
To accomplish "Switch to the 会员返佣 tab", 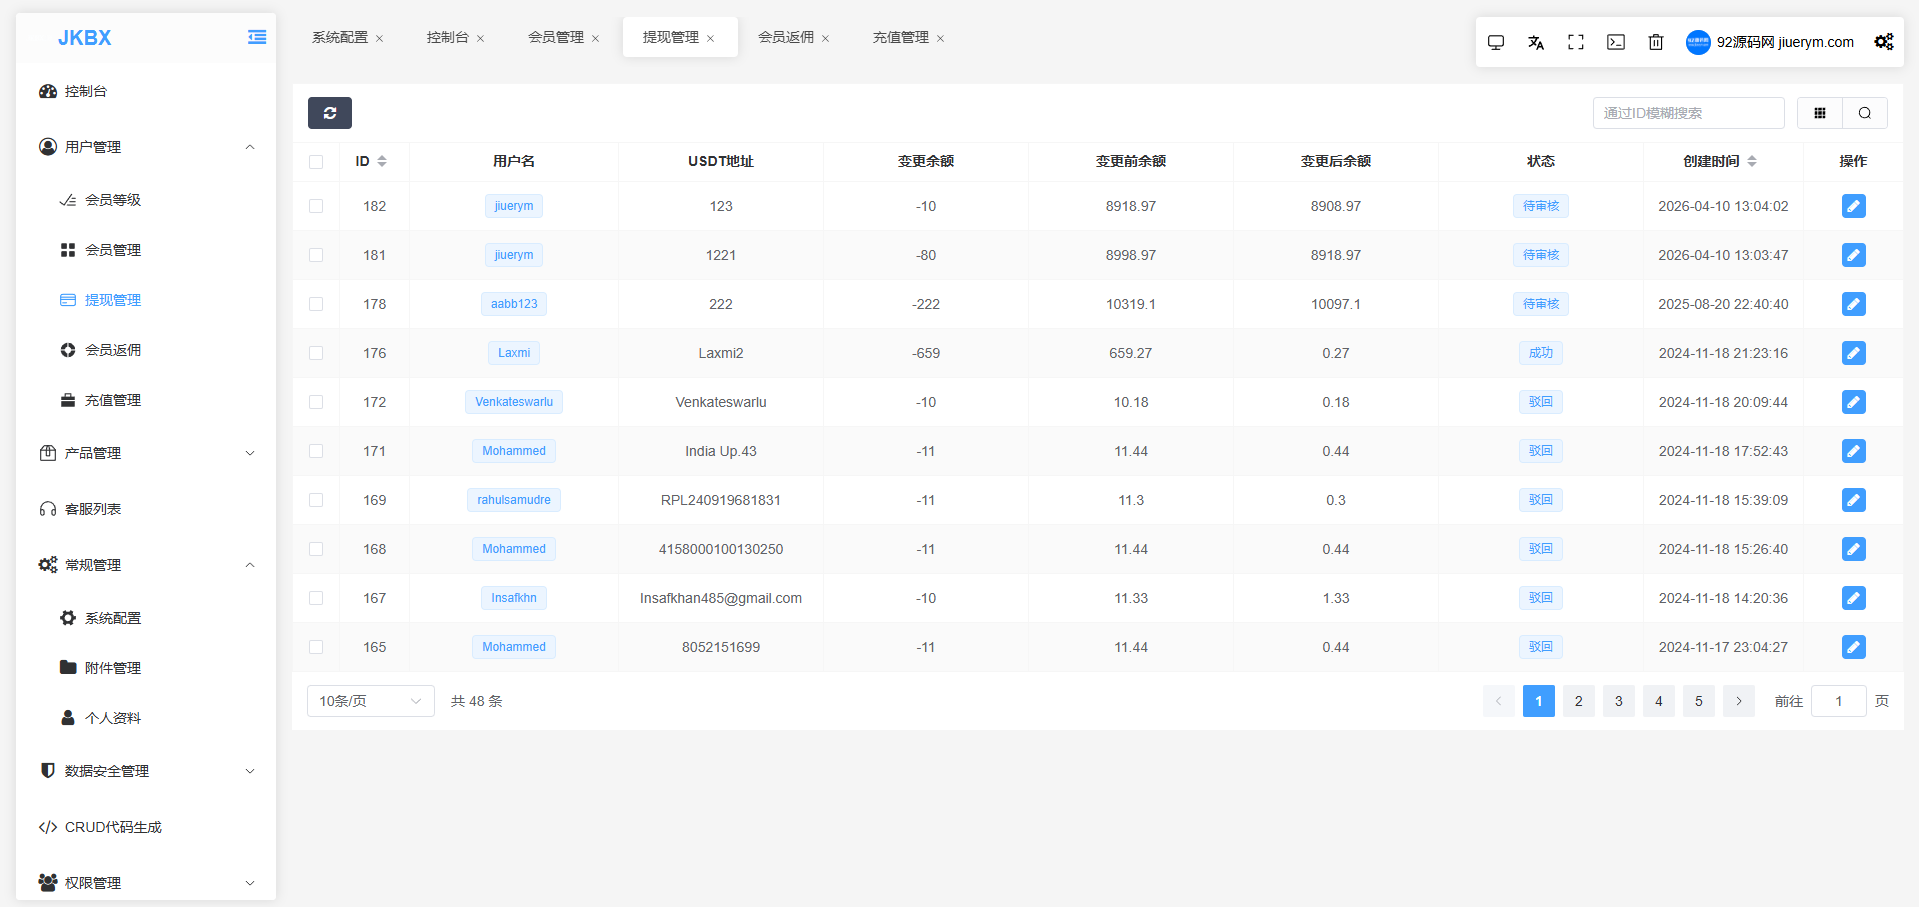I will (786, 37).
